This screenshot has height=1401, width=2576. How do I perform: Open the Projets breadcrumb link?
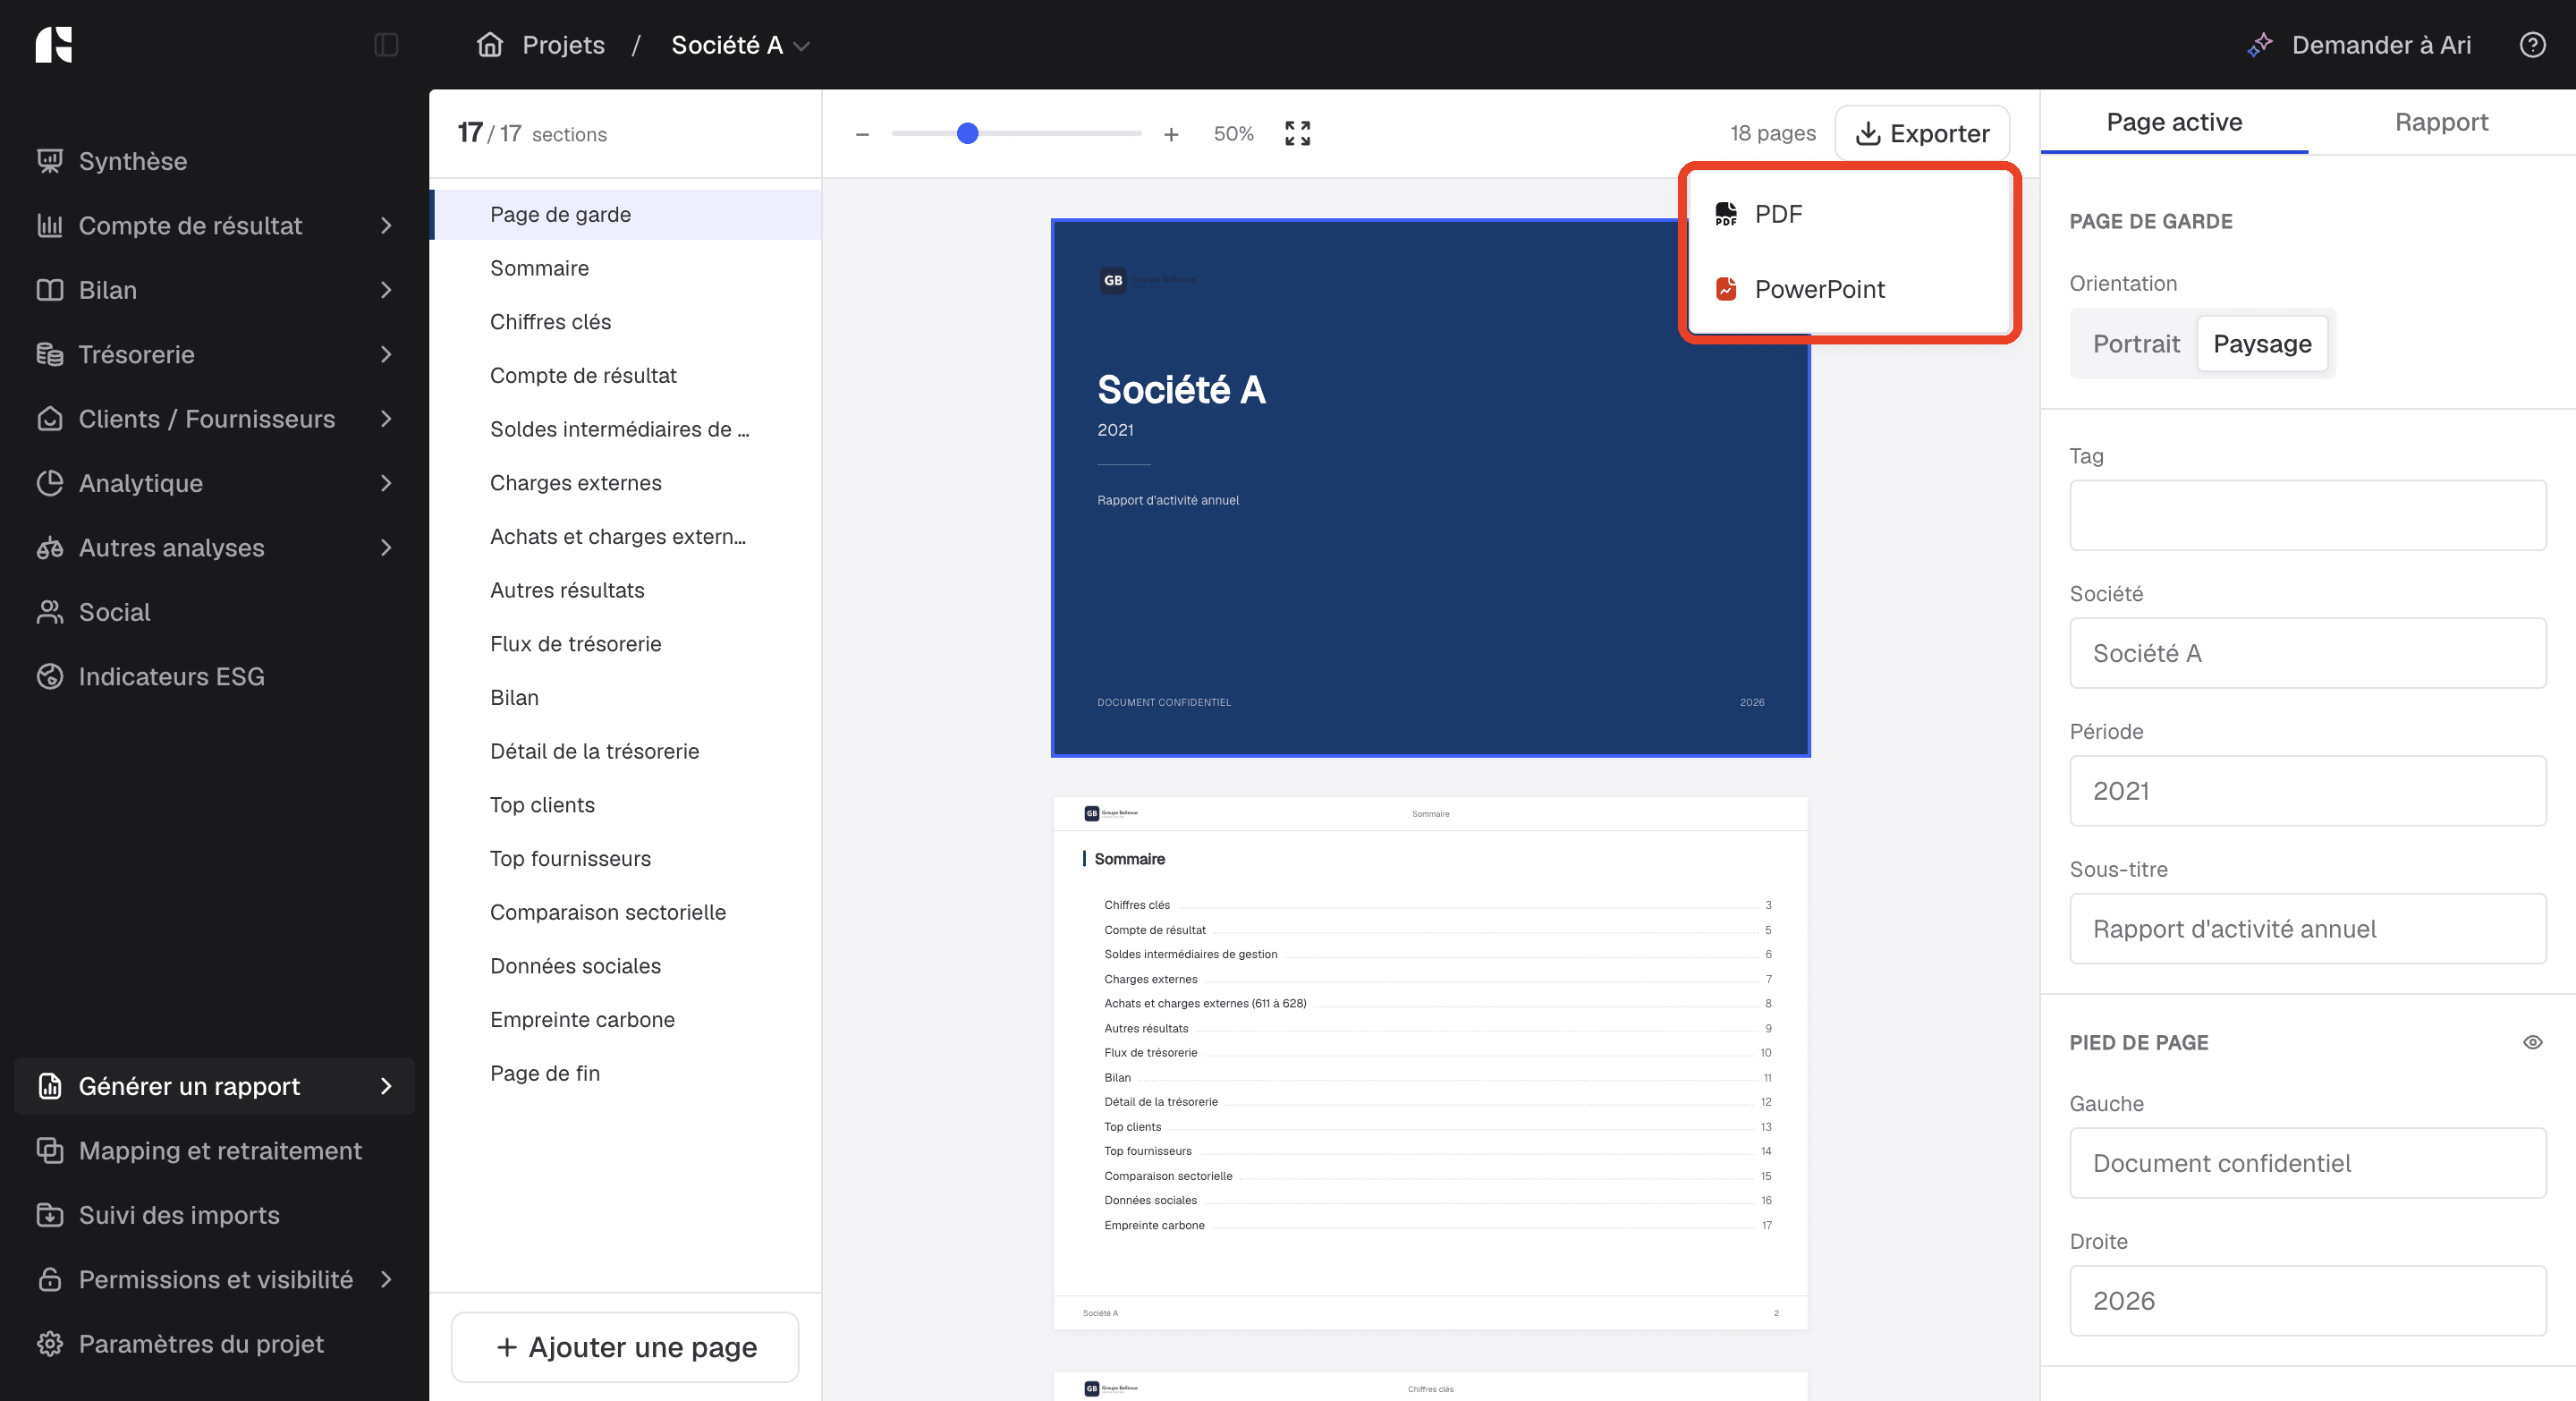click(x=563, y=45)
